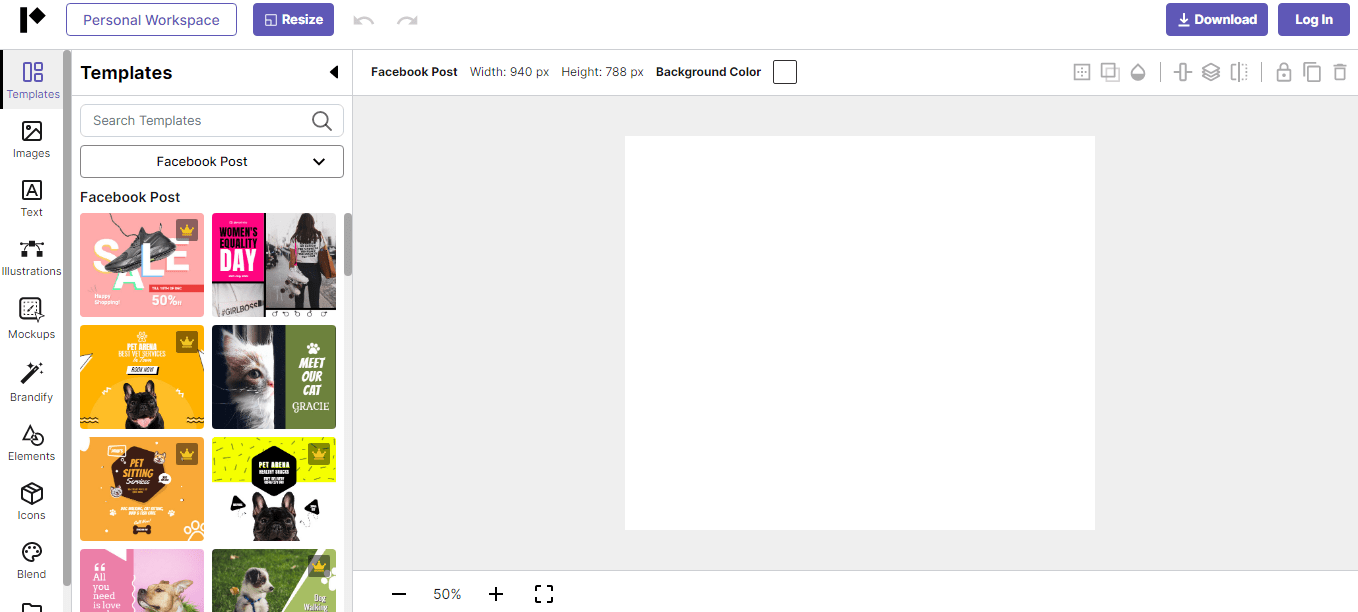Viewport: 1358px width, 612px height.
Task: Open the Personal Workspace selector
Action: click(152, 20)
